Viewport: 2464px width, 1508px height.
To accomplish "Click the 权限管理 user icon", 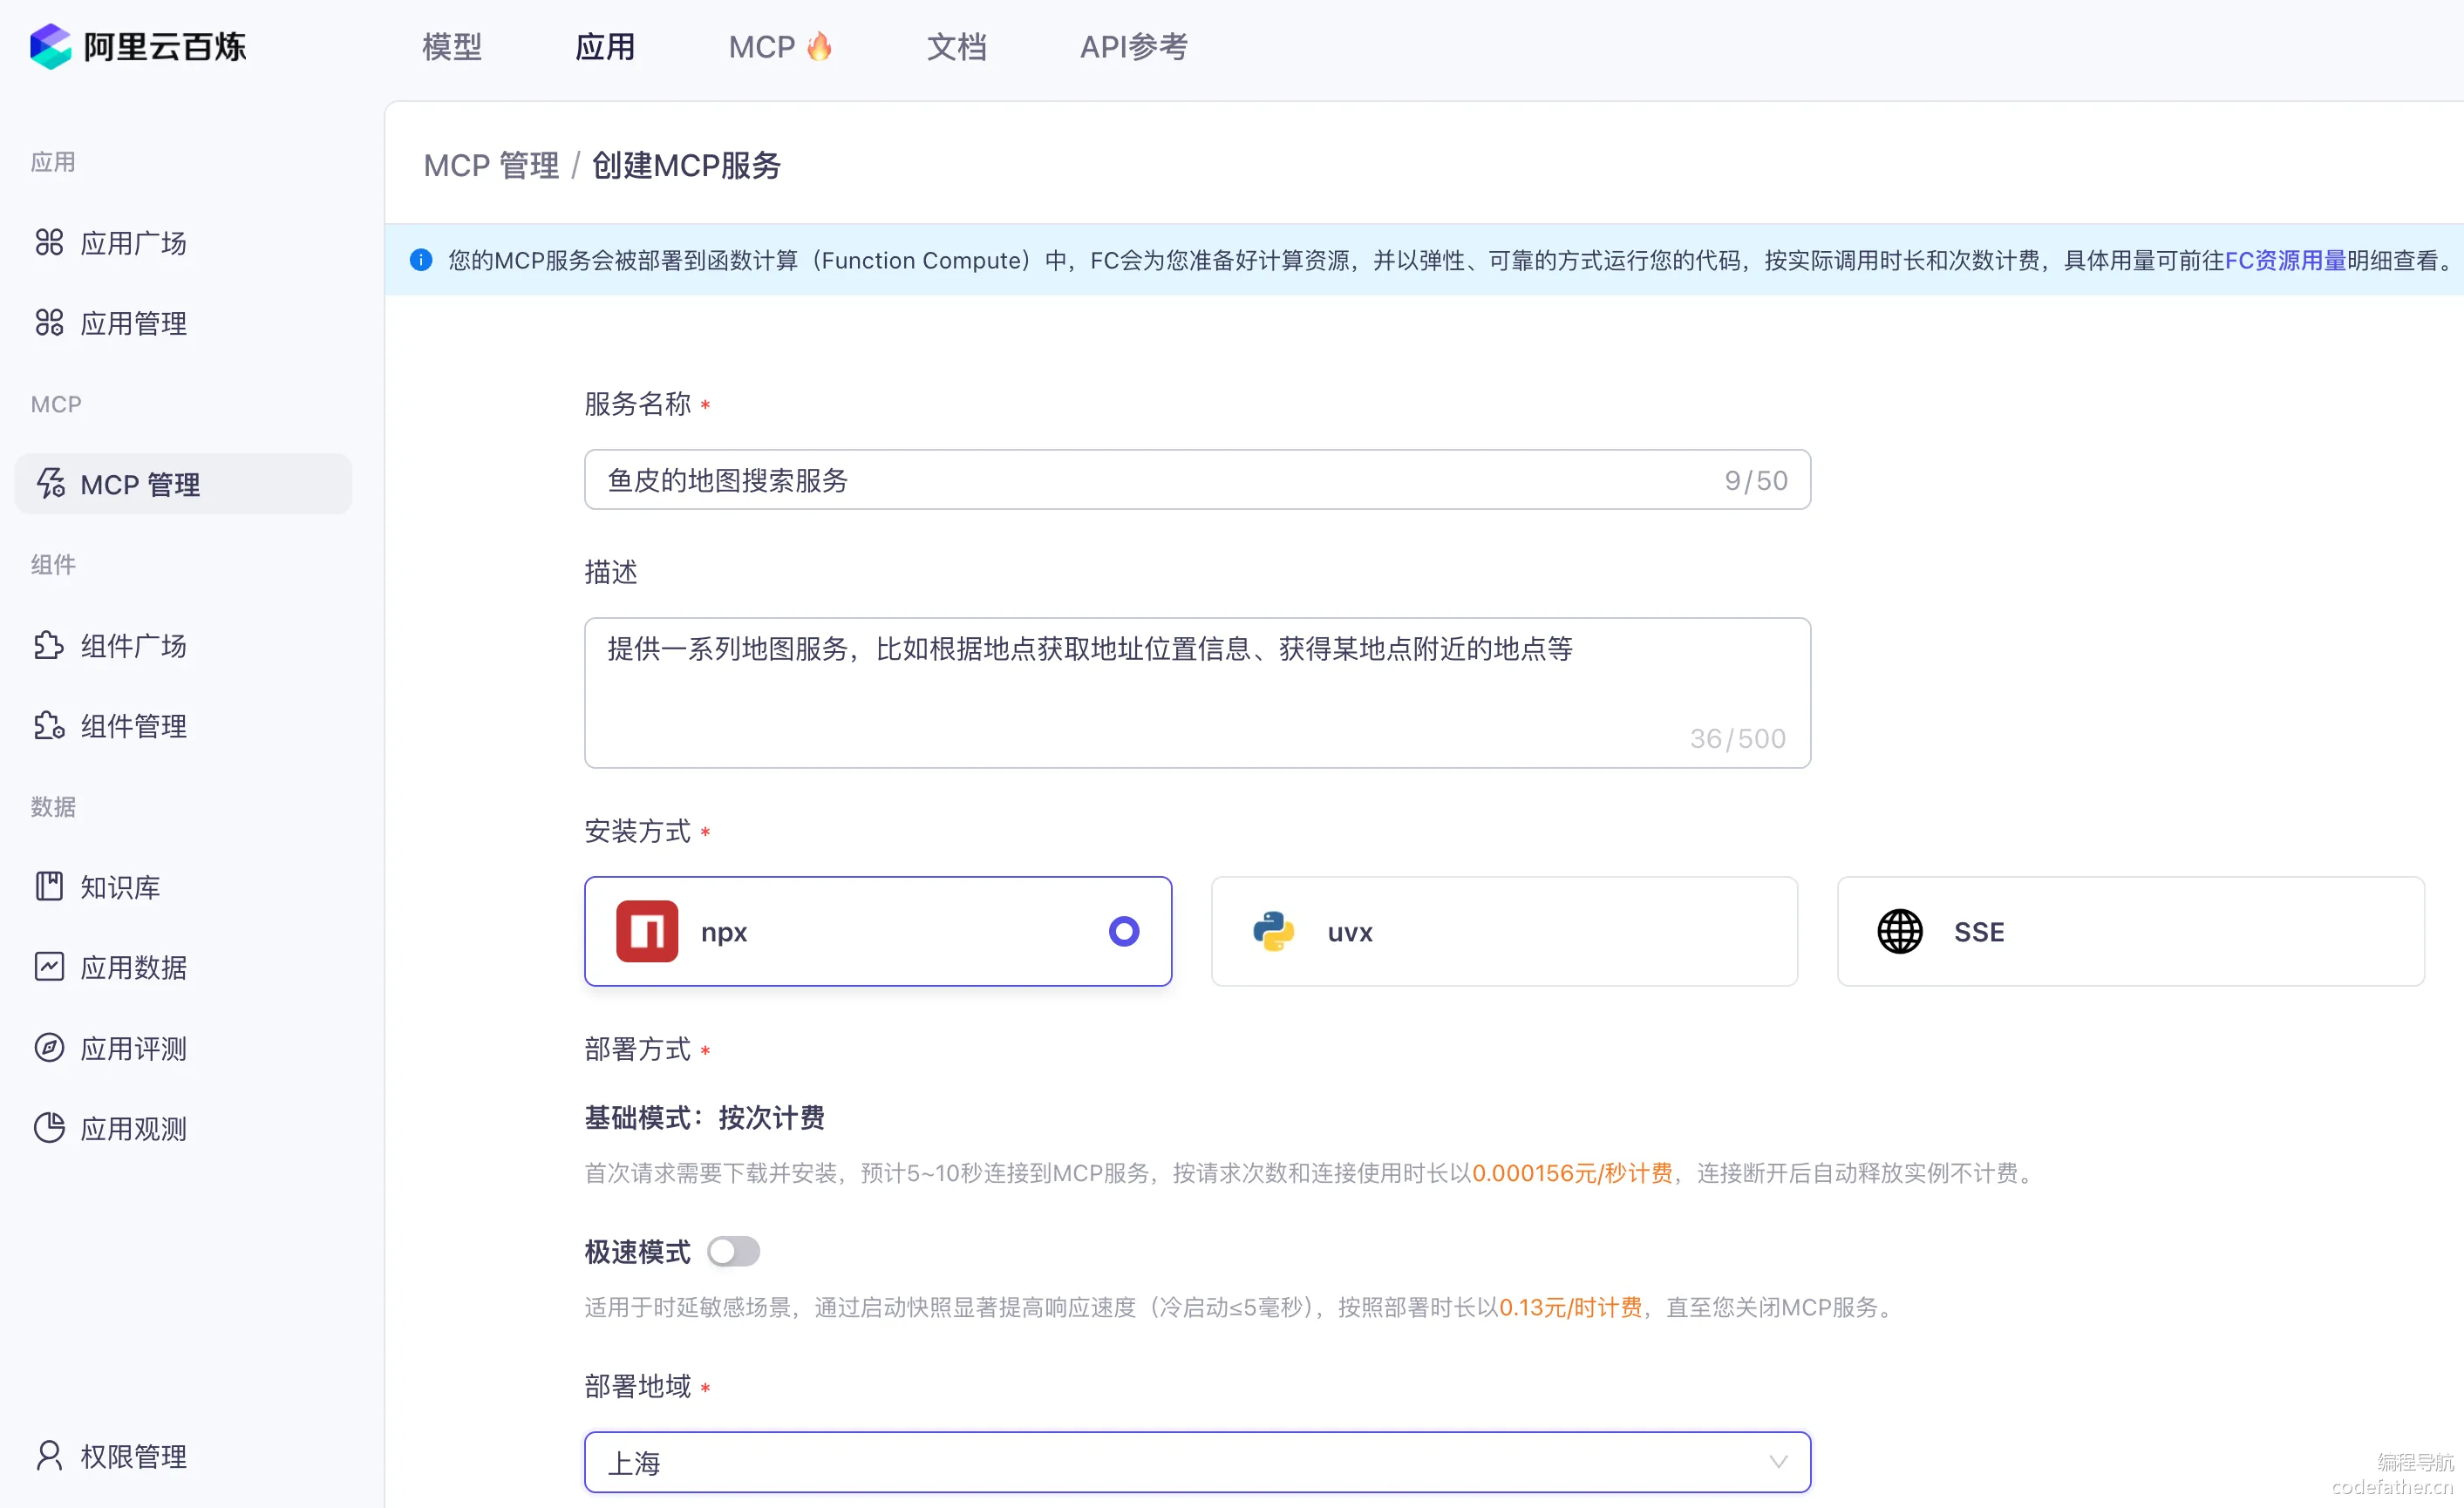I will click(x=49, y=1455).
